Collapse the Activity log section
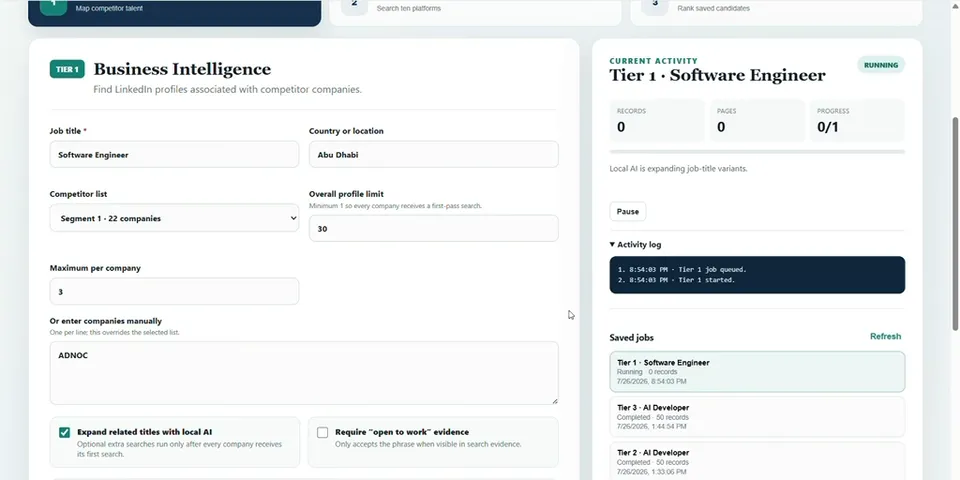This screenshot has width=960, height=480. click(636, 244)
